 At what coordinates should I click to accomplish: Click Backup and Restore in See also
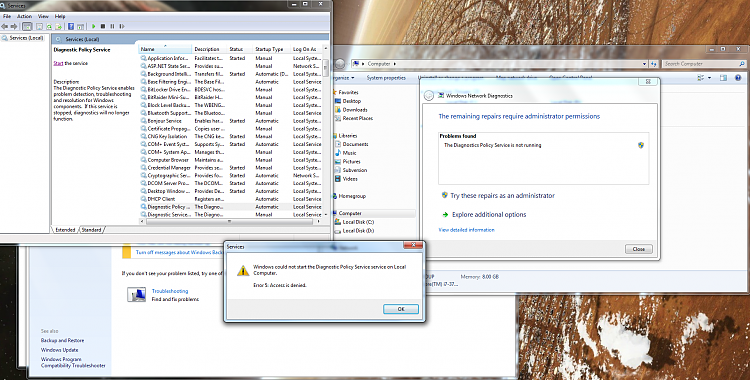tap(62, 340)
